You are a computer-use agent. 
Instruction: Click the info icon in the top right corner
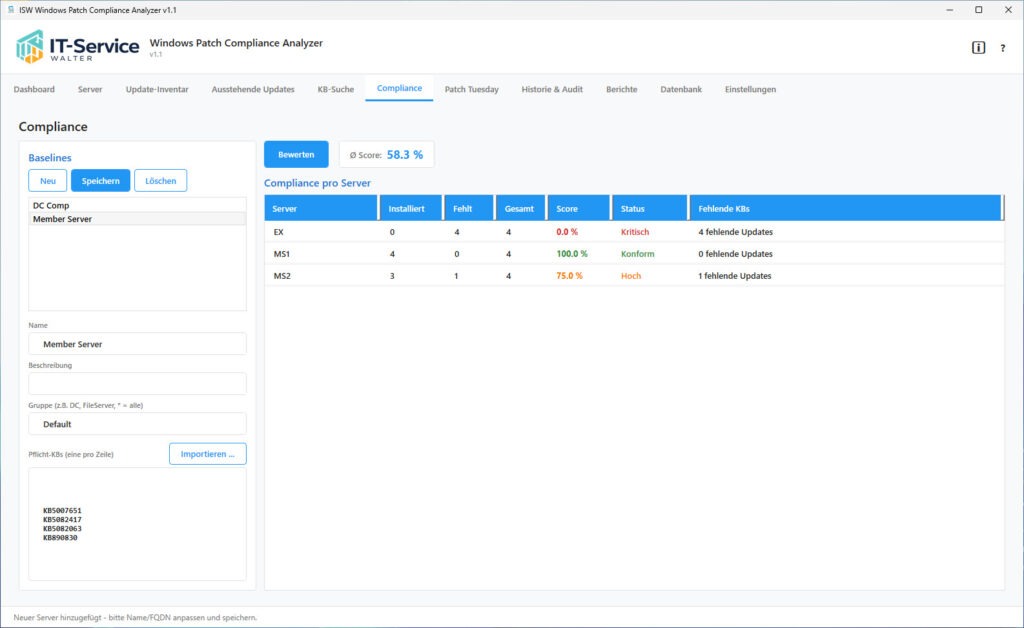pyautogui.click(x=976, y=45)
